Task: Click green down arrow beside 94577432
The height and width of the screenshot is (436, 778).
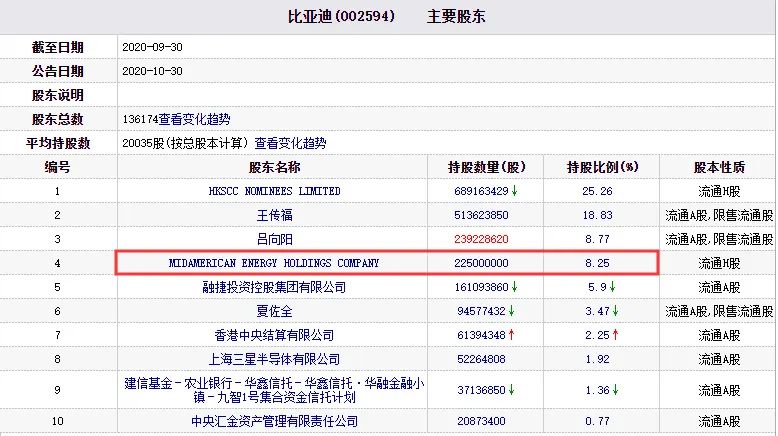Action: pos(512,311)
